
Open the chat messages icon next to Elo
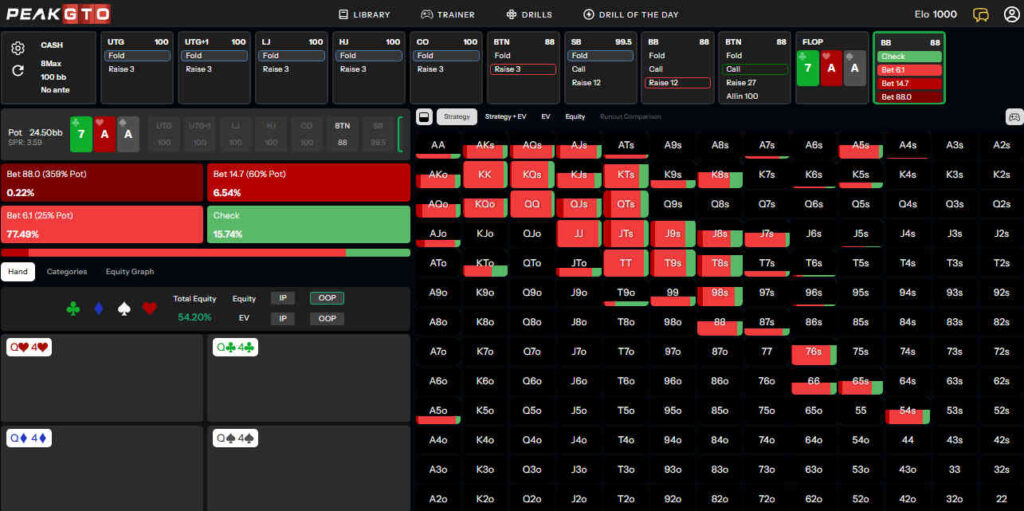click(x=981, y=15)
